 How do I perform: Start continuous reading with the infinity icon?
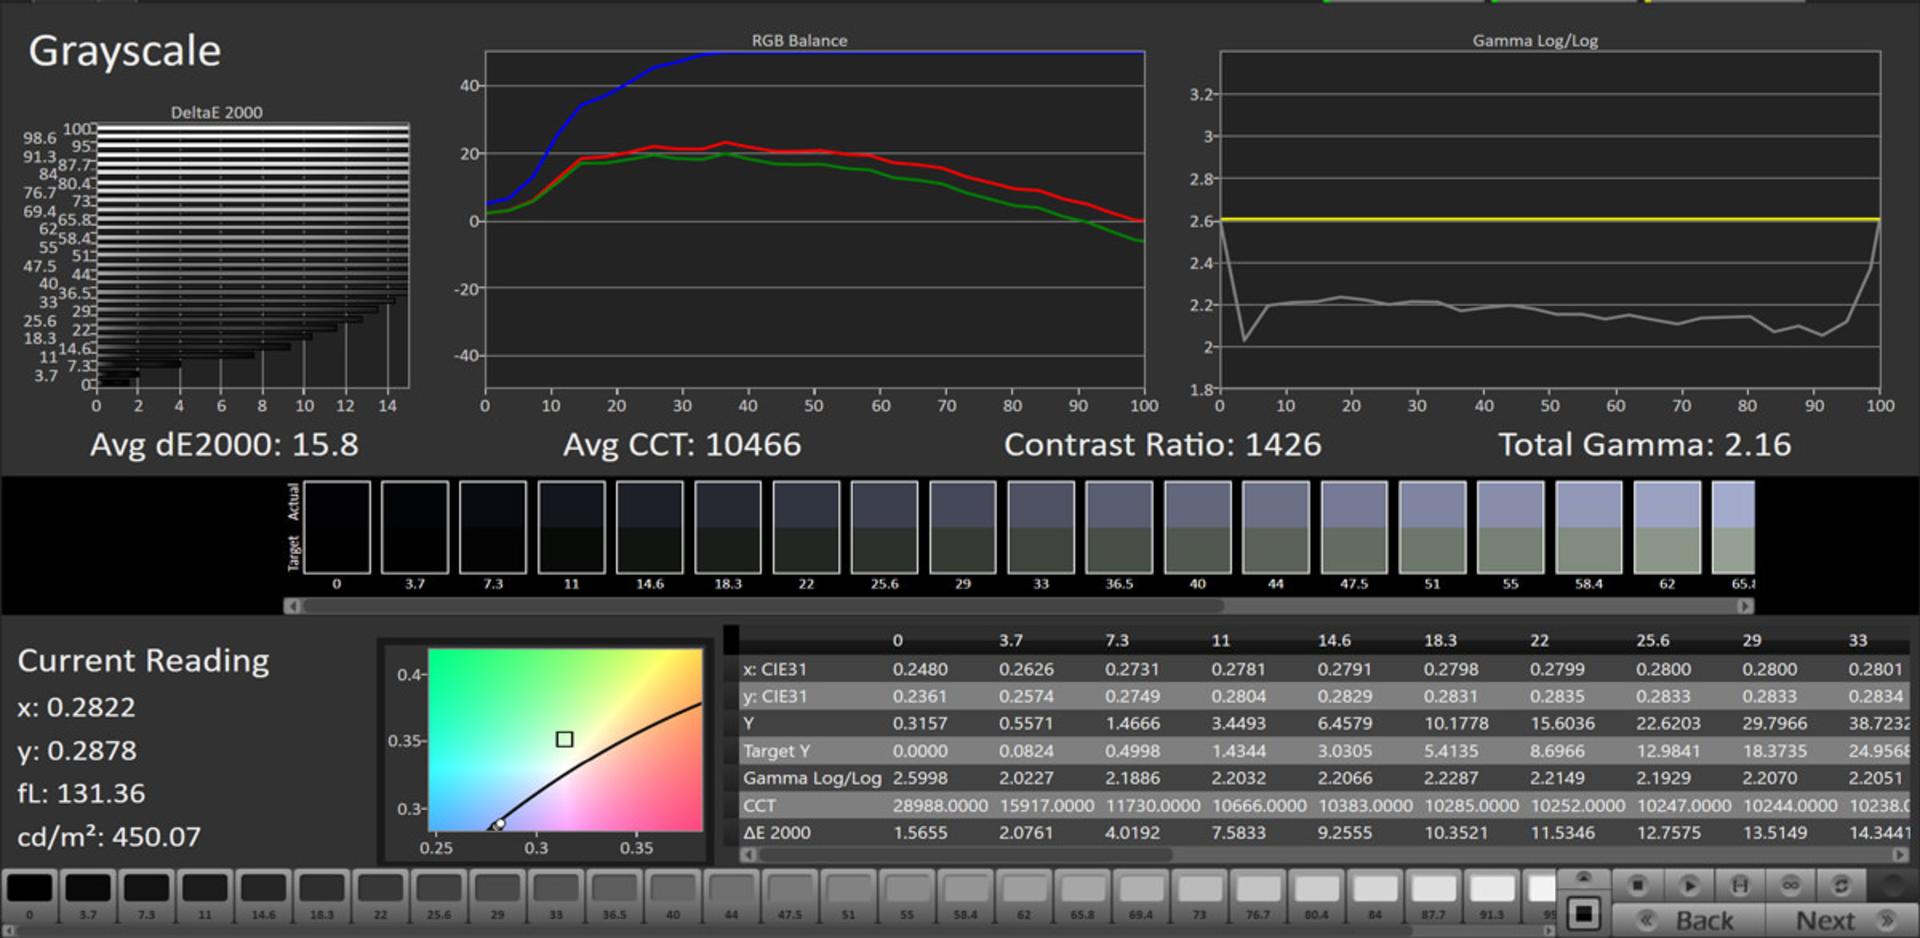point(1790,886)
